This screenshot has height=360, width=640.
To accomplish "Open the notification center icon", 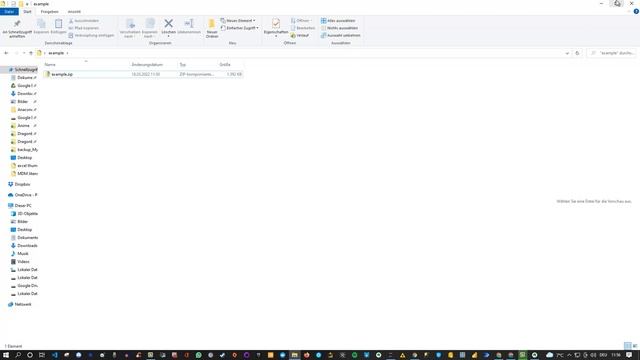I will click(x=629, y=355).
